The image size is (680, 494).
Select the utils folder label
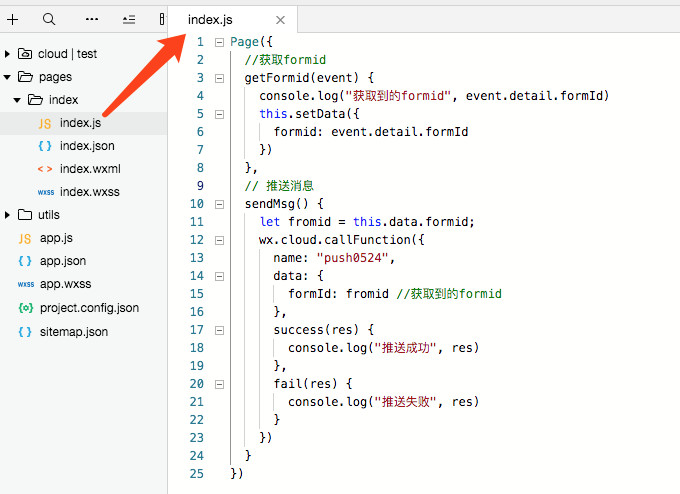pos(49,215)
